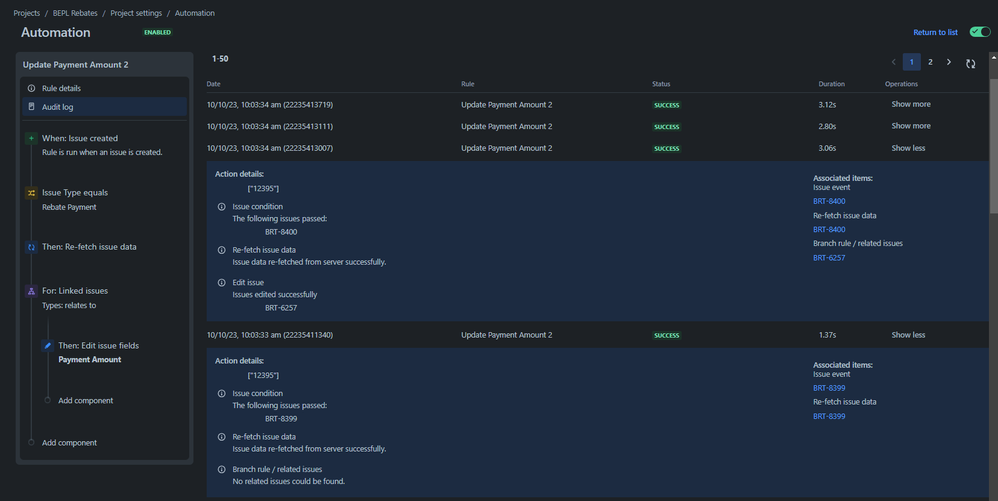Click the Update Payment Amount 2 rule title
This screenshot has width=998, height=501.
[x=75, y=65]
